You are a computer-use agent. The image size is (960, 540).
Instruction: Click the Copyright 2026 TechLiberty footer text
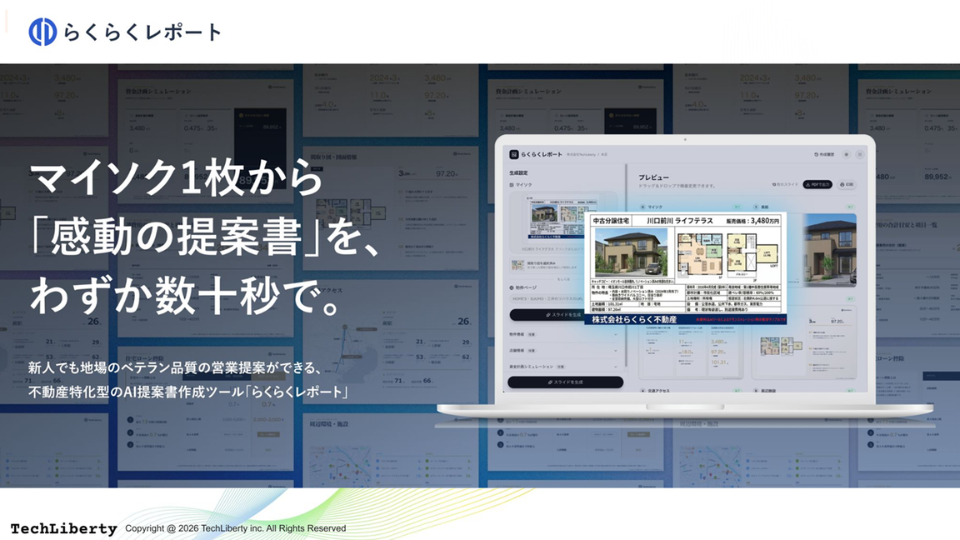[x=236, y=528]
